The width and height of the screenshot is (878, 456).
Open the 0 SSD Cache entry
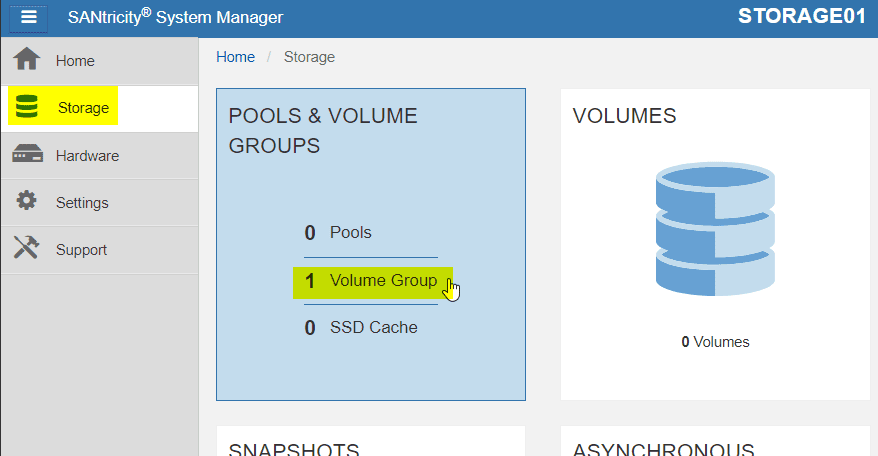(361, 327)
